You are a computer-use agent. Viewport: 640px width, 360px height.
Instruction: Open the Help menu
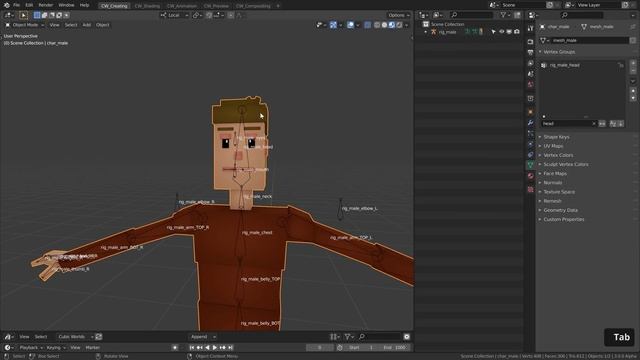(x=84, y=5)
